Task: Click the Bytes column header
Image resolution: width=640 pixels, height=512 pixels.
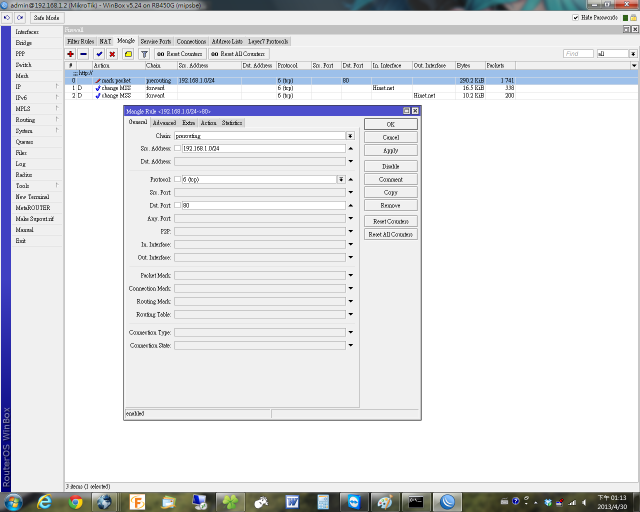Action: coord(470,65)
